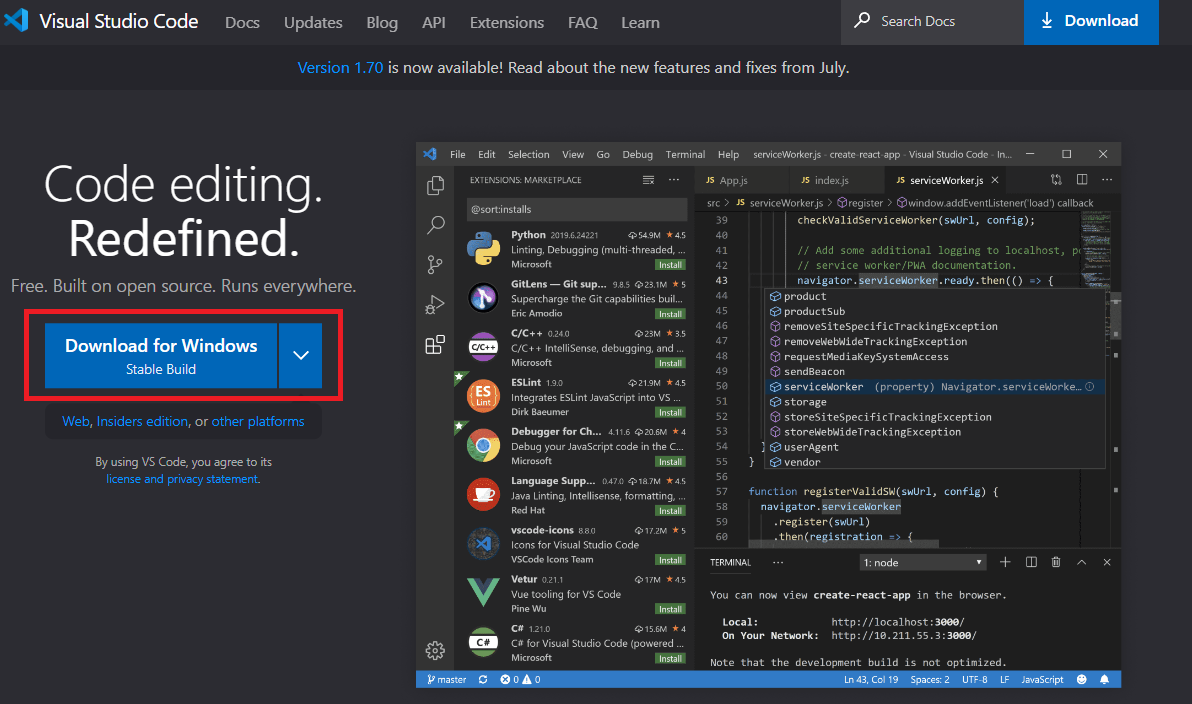
Task: Open the Version 1.70 link
Action: click(x=340, y=68)
